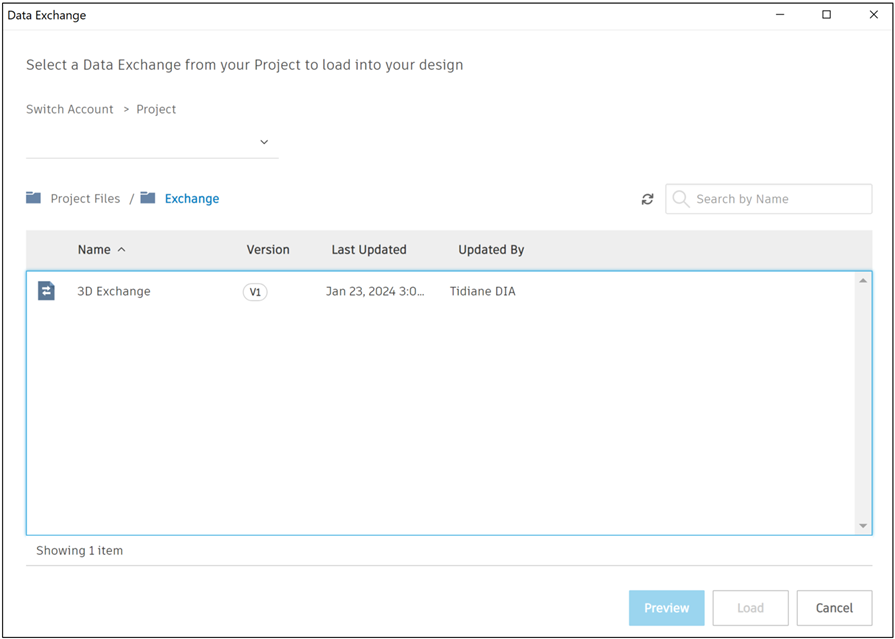Open the Exchange breadcrumb folder
Screen dimensions: 895x639
coord(192,199)
